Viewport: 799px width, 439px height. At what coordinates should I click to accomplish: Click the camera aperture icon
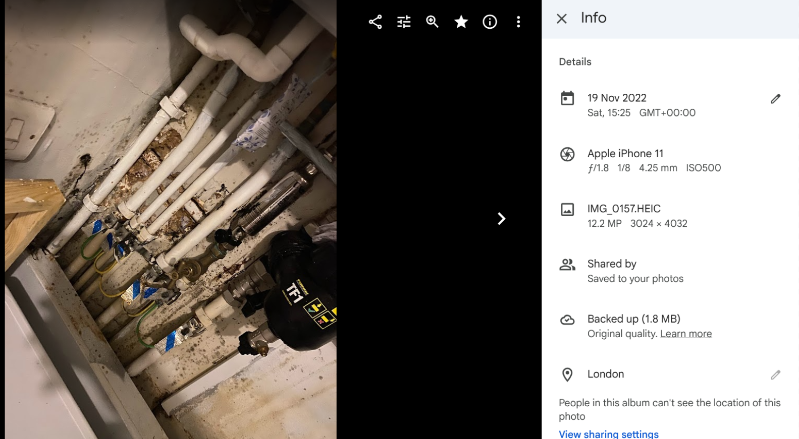[567, 154]
